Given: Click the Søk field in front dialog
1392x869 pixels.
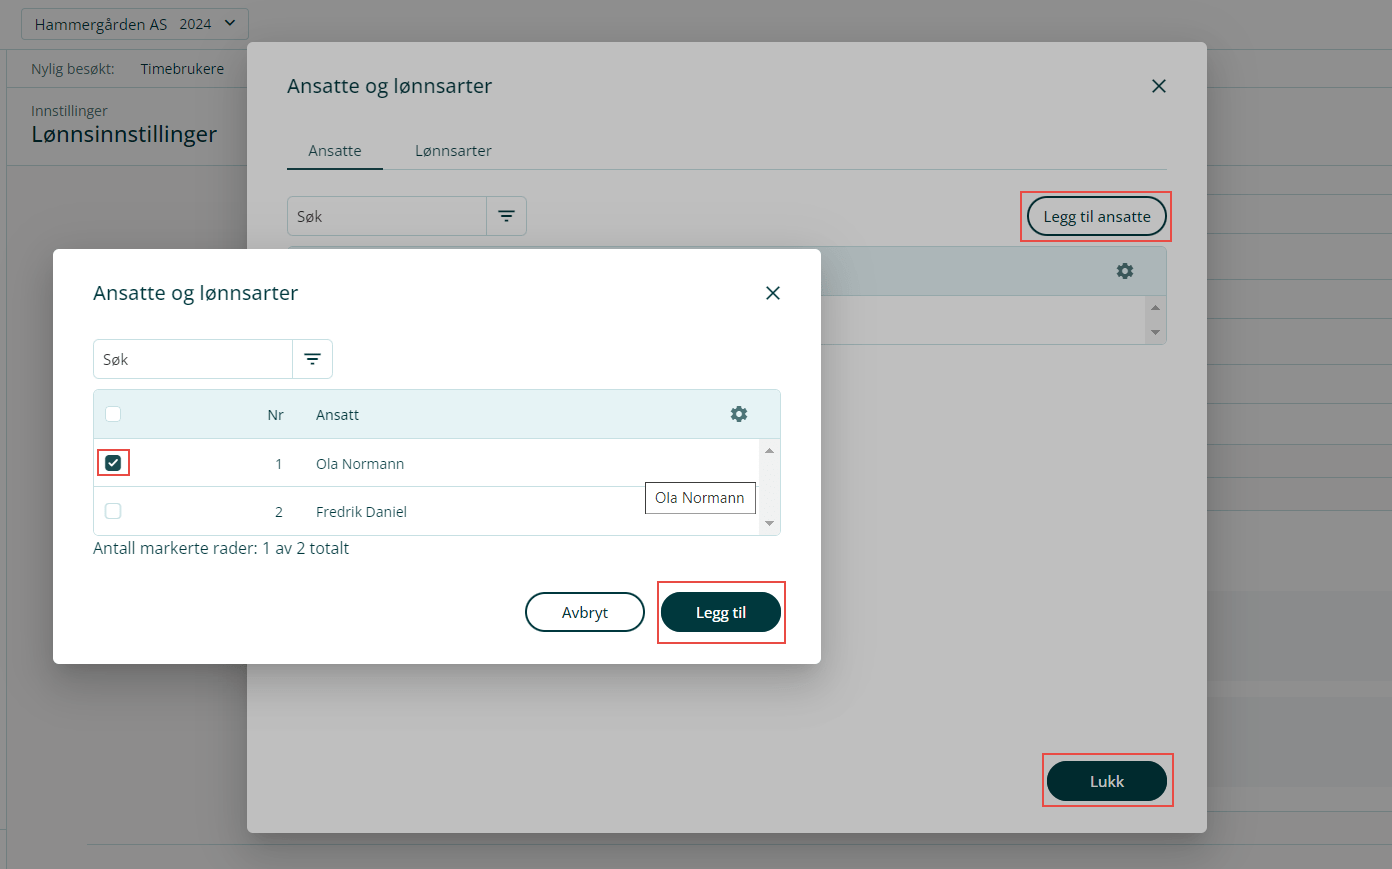Looking at the screenshot, I should 193,359.
